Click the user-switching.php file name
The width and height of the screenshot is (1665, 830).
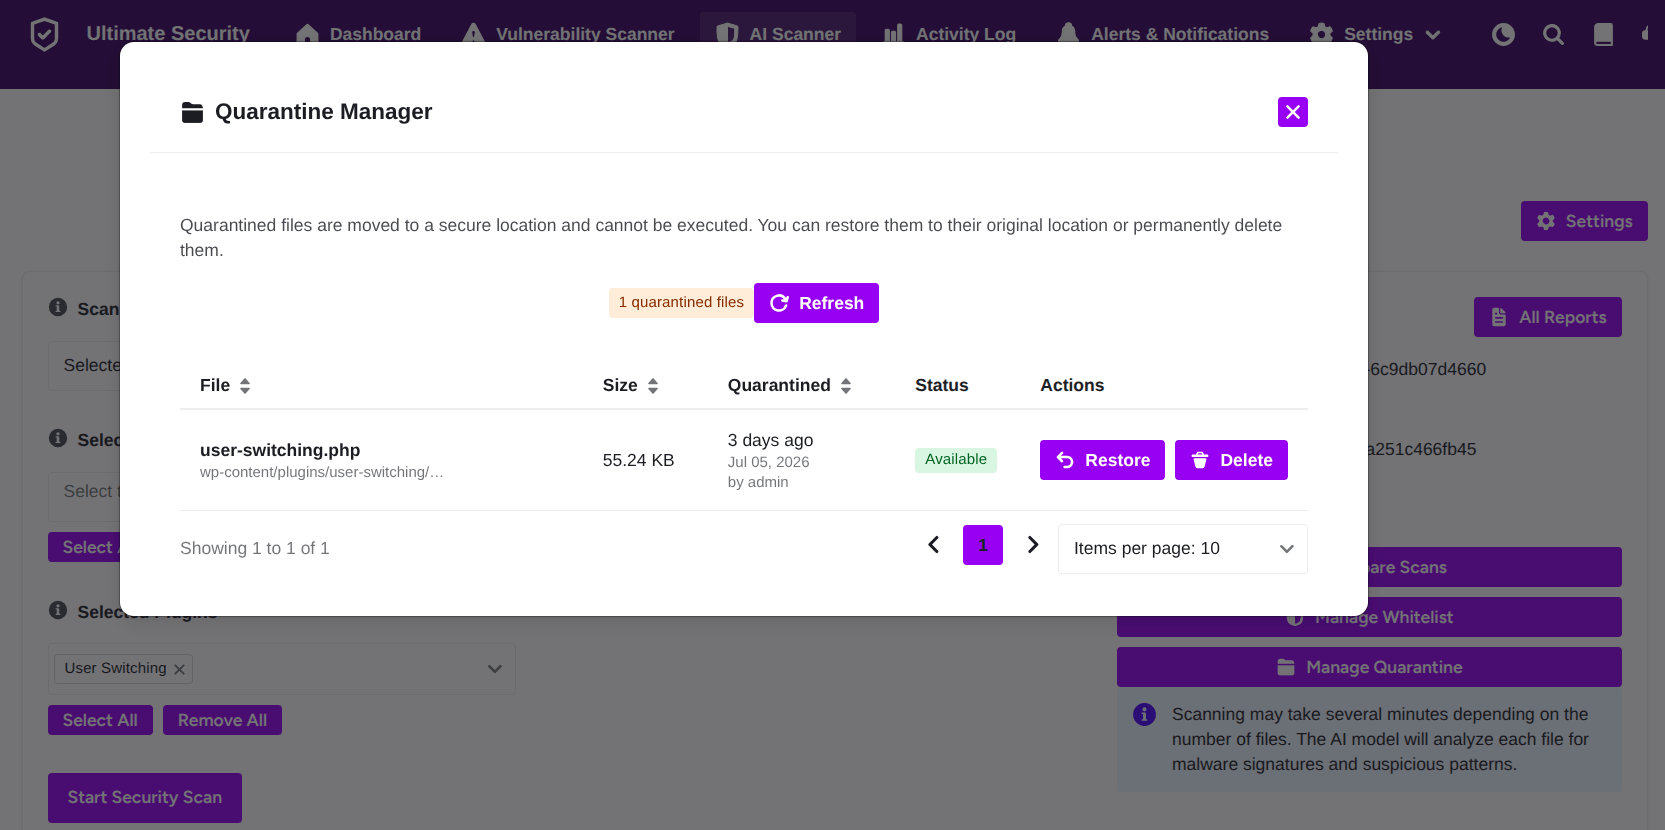coord(280,450)
